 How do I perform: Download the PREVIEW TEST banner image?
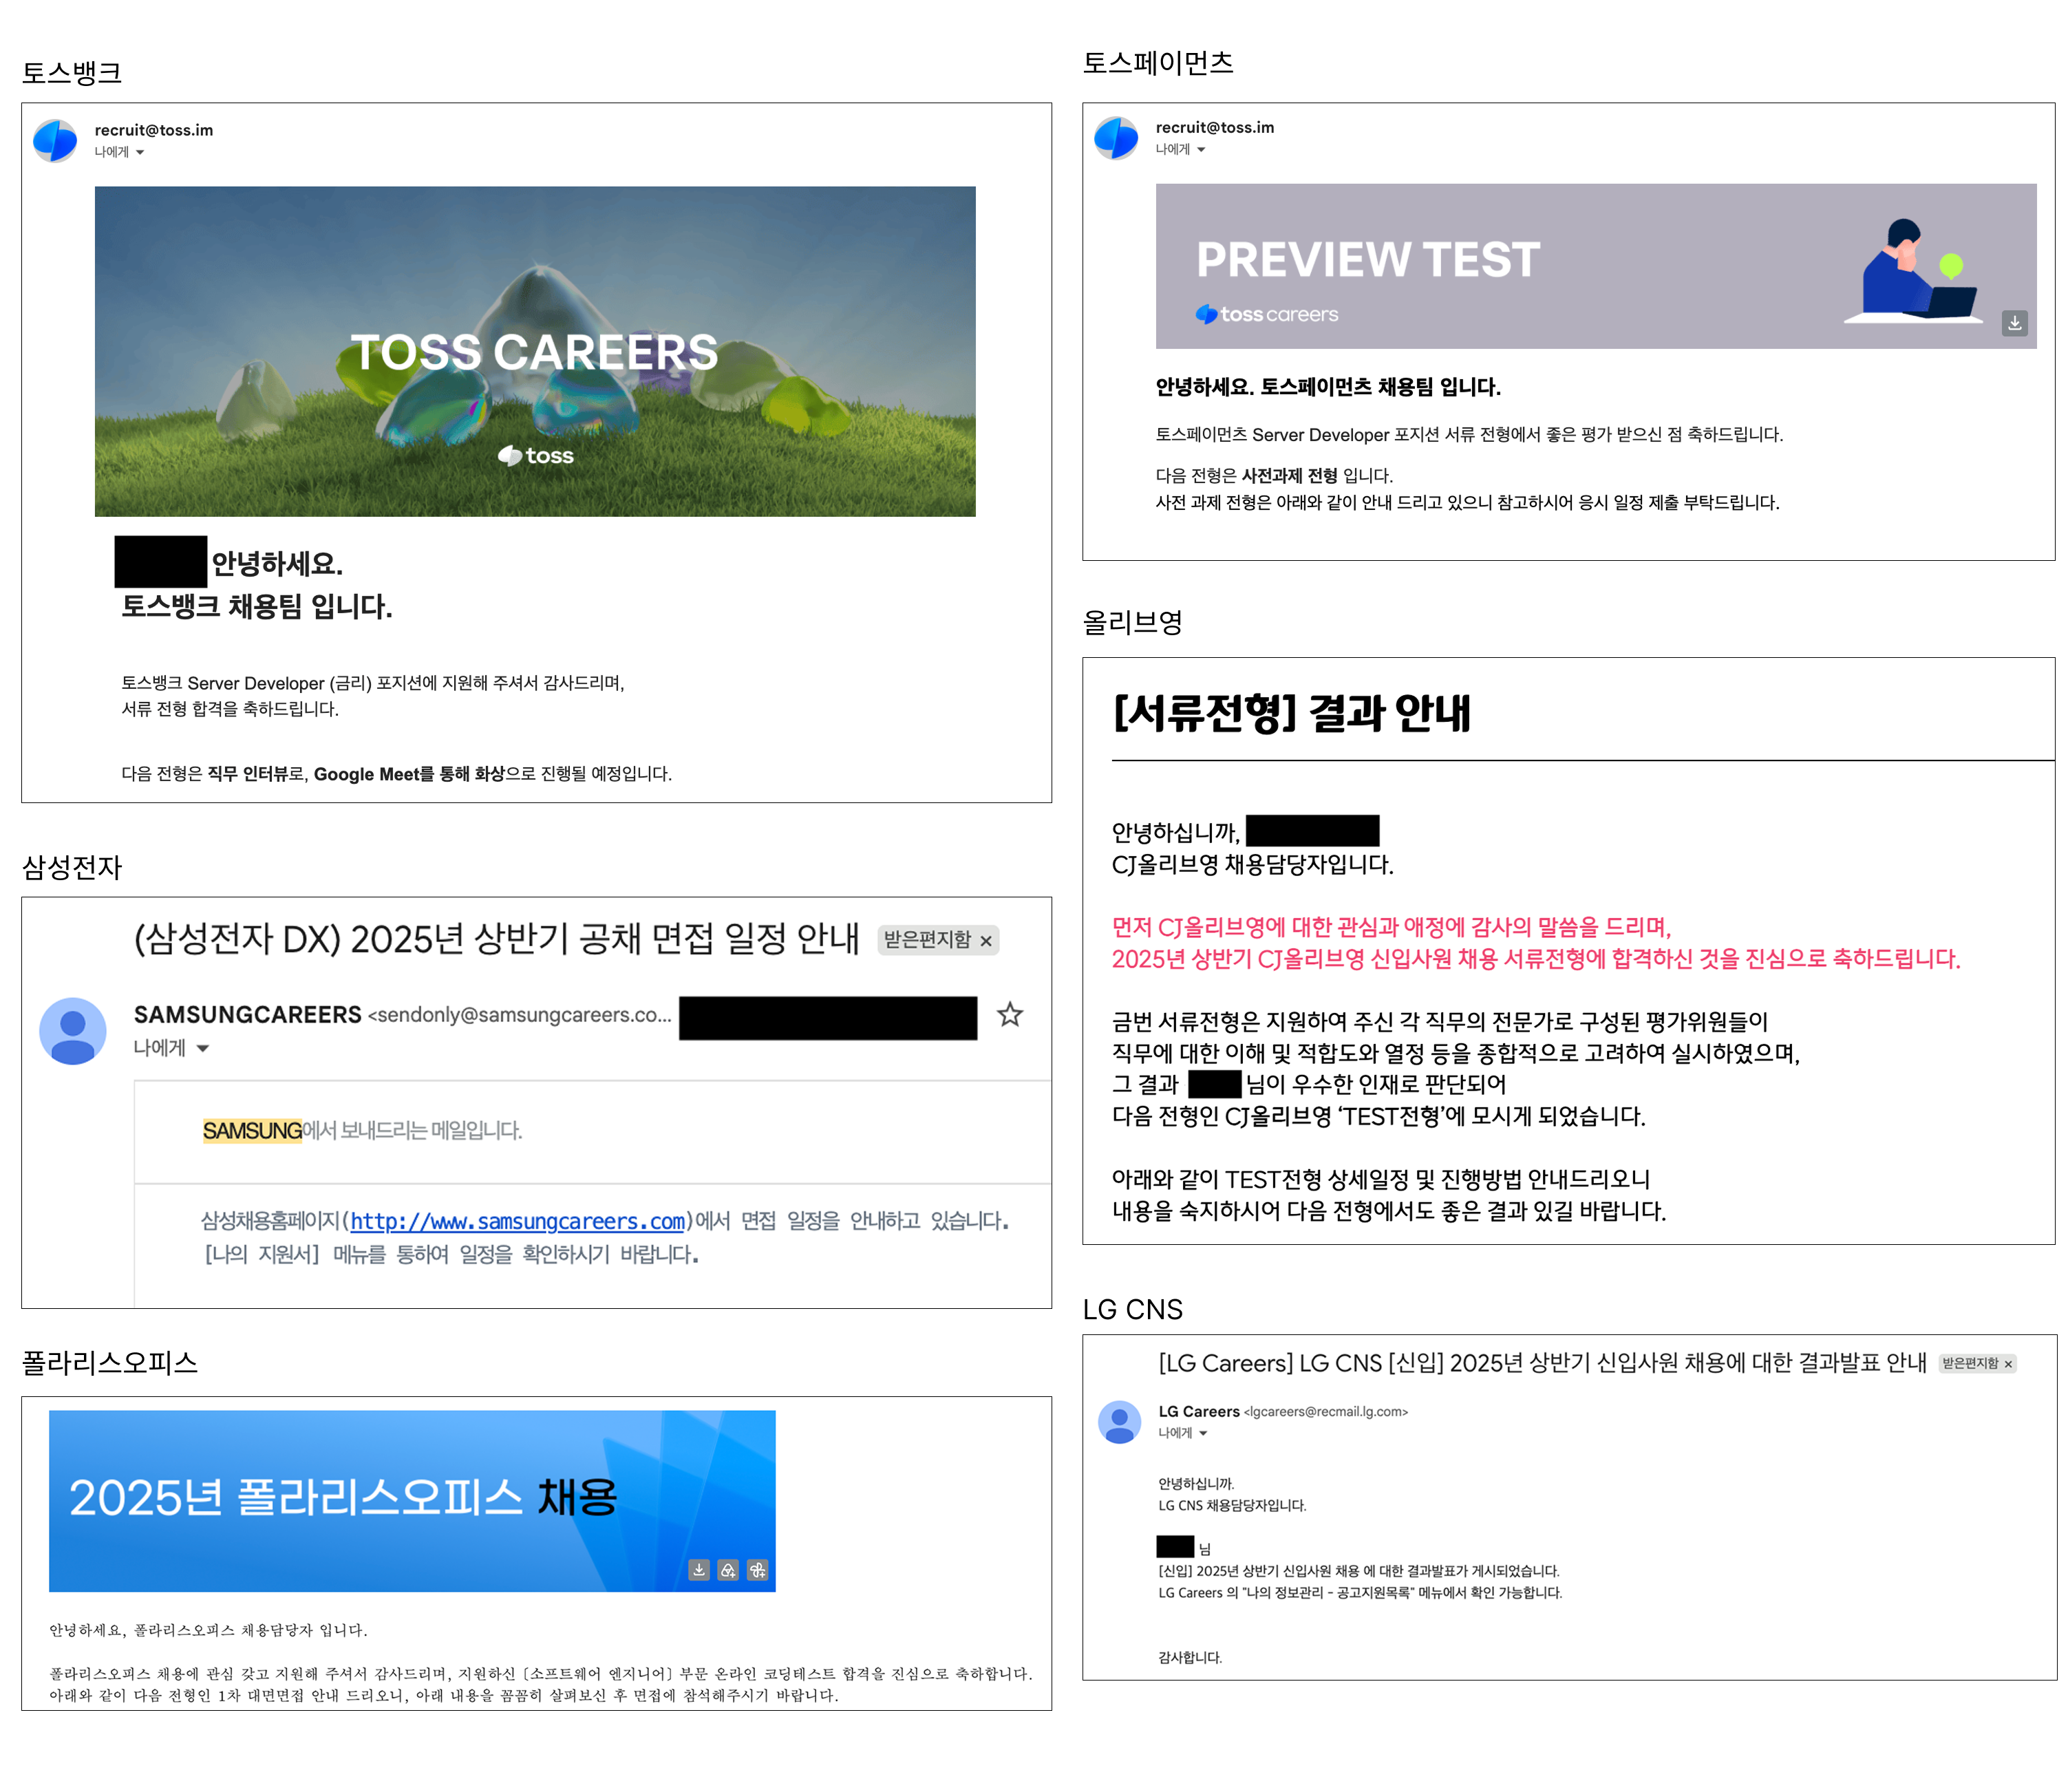click(2014, 323)
